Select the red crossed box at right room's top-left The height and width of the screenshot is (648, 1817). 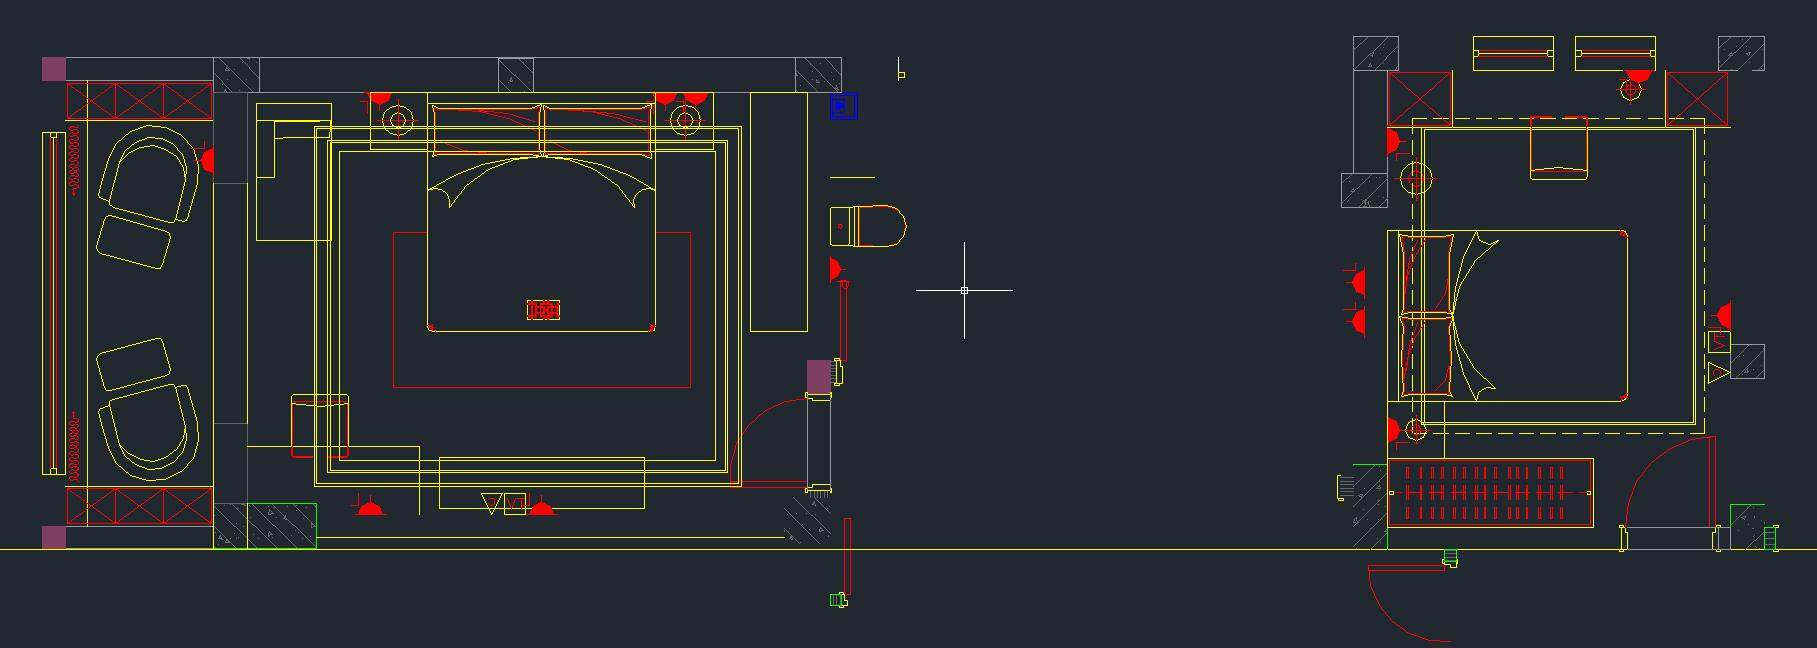(x=1419, y=99)
